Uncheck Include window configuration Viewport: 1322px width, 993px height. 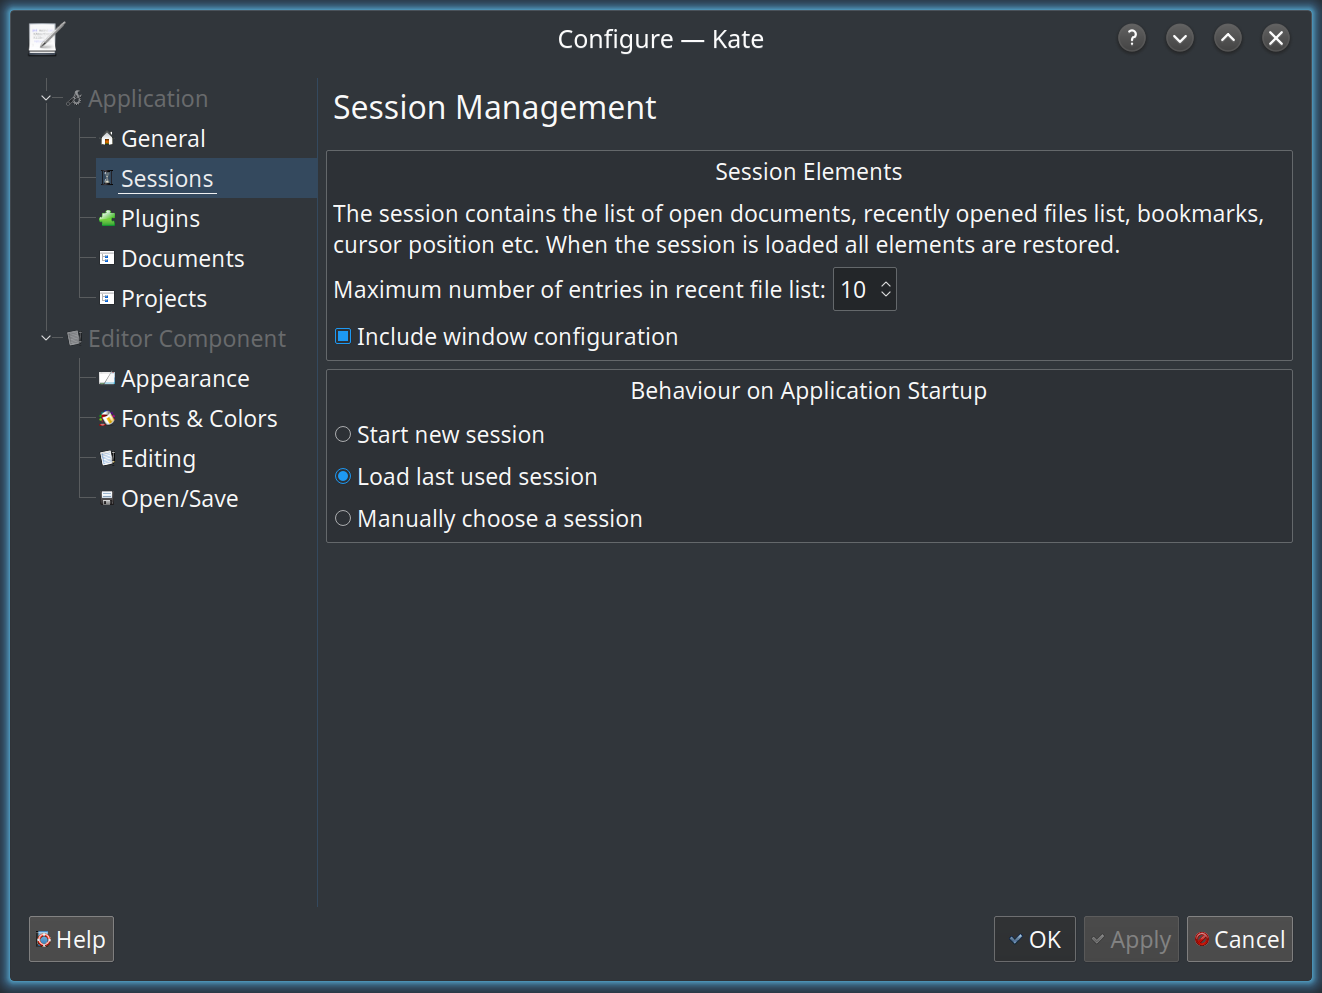(343, 337)
